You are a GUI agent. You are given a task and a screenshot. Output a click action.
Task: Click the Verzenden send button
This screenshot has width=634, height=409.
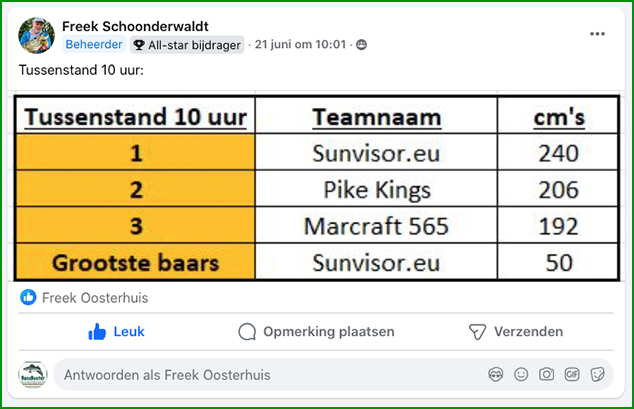click(516, 332)
